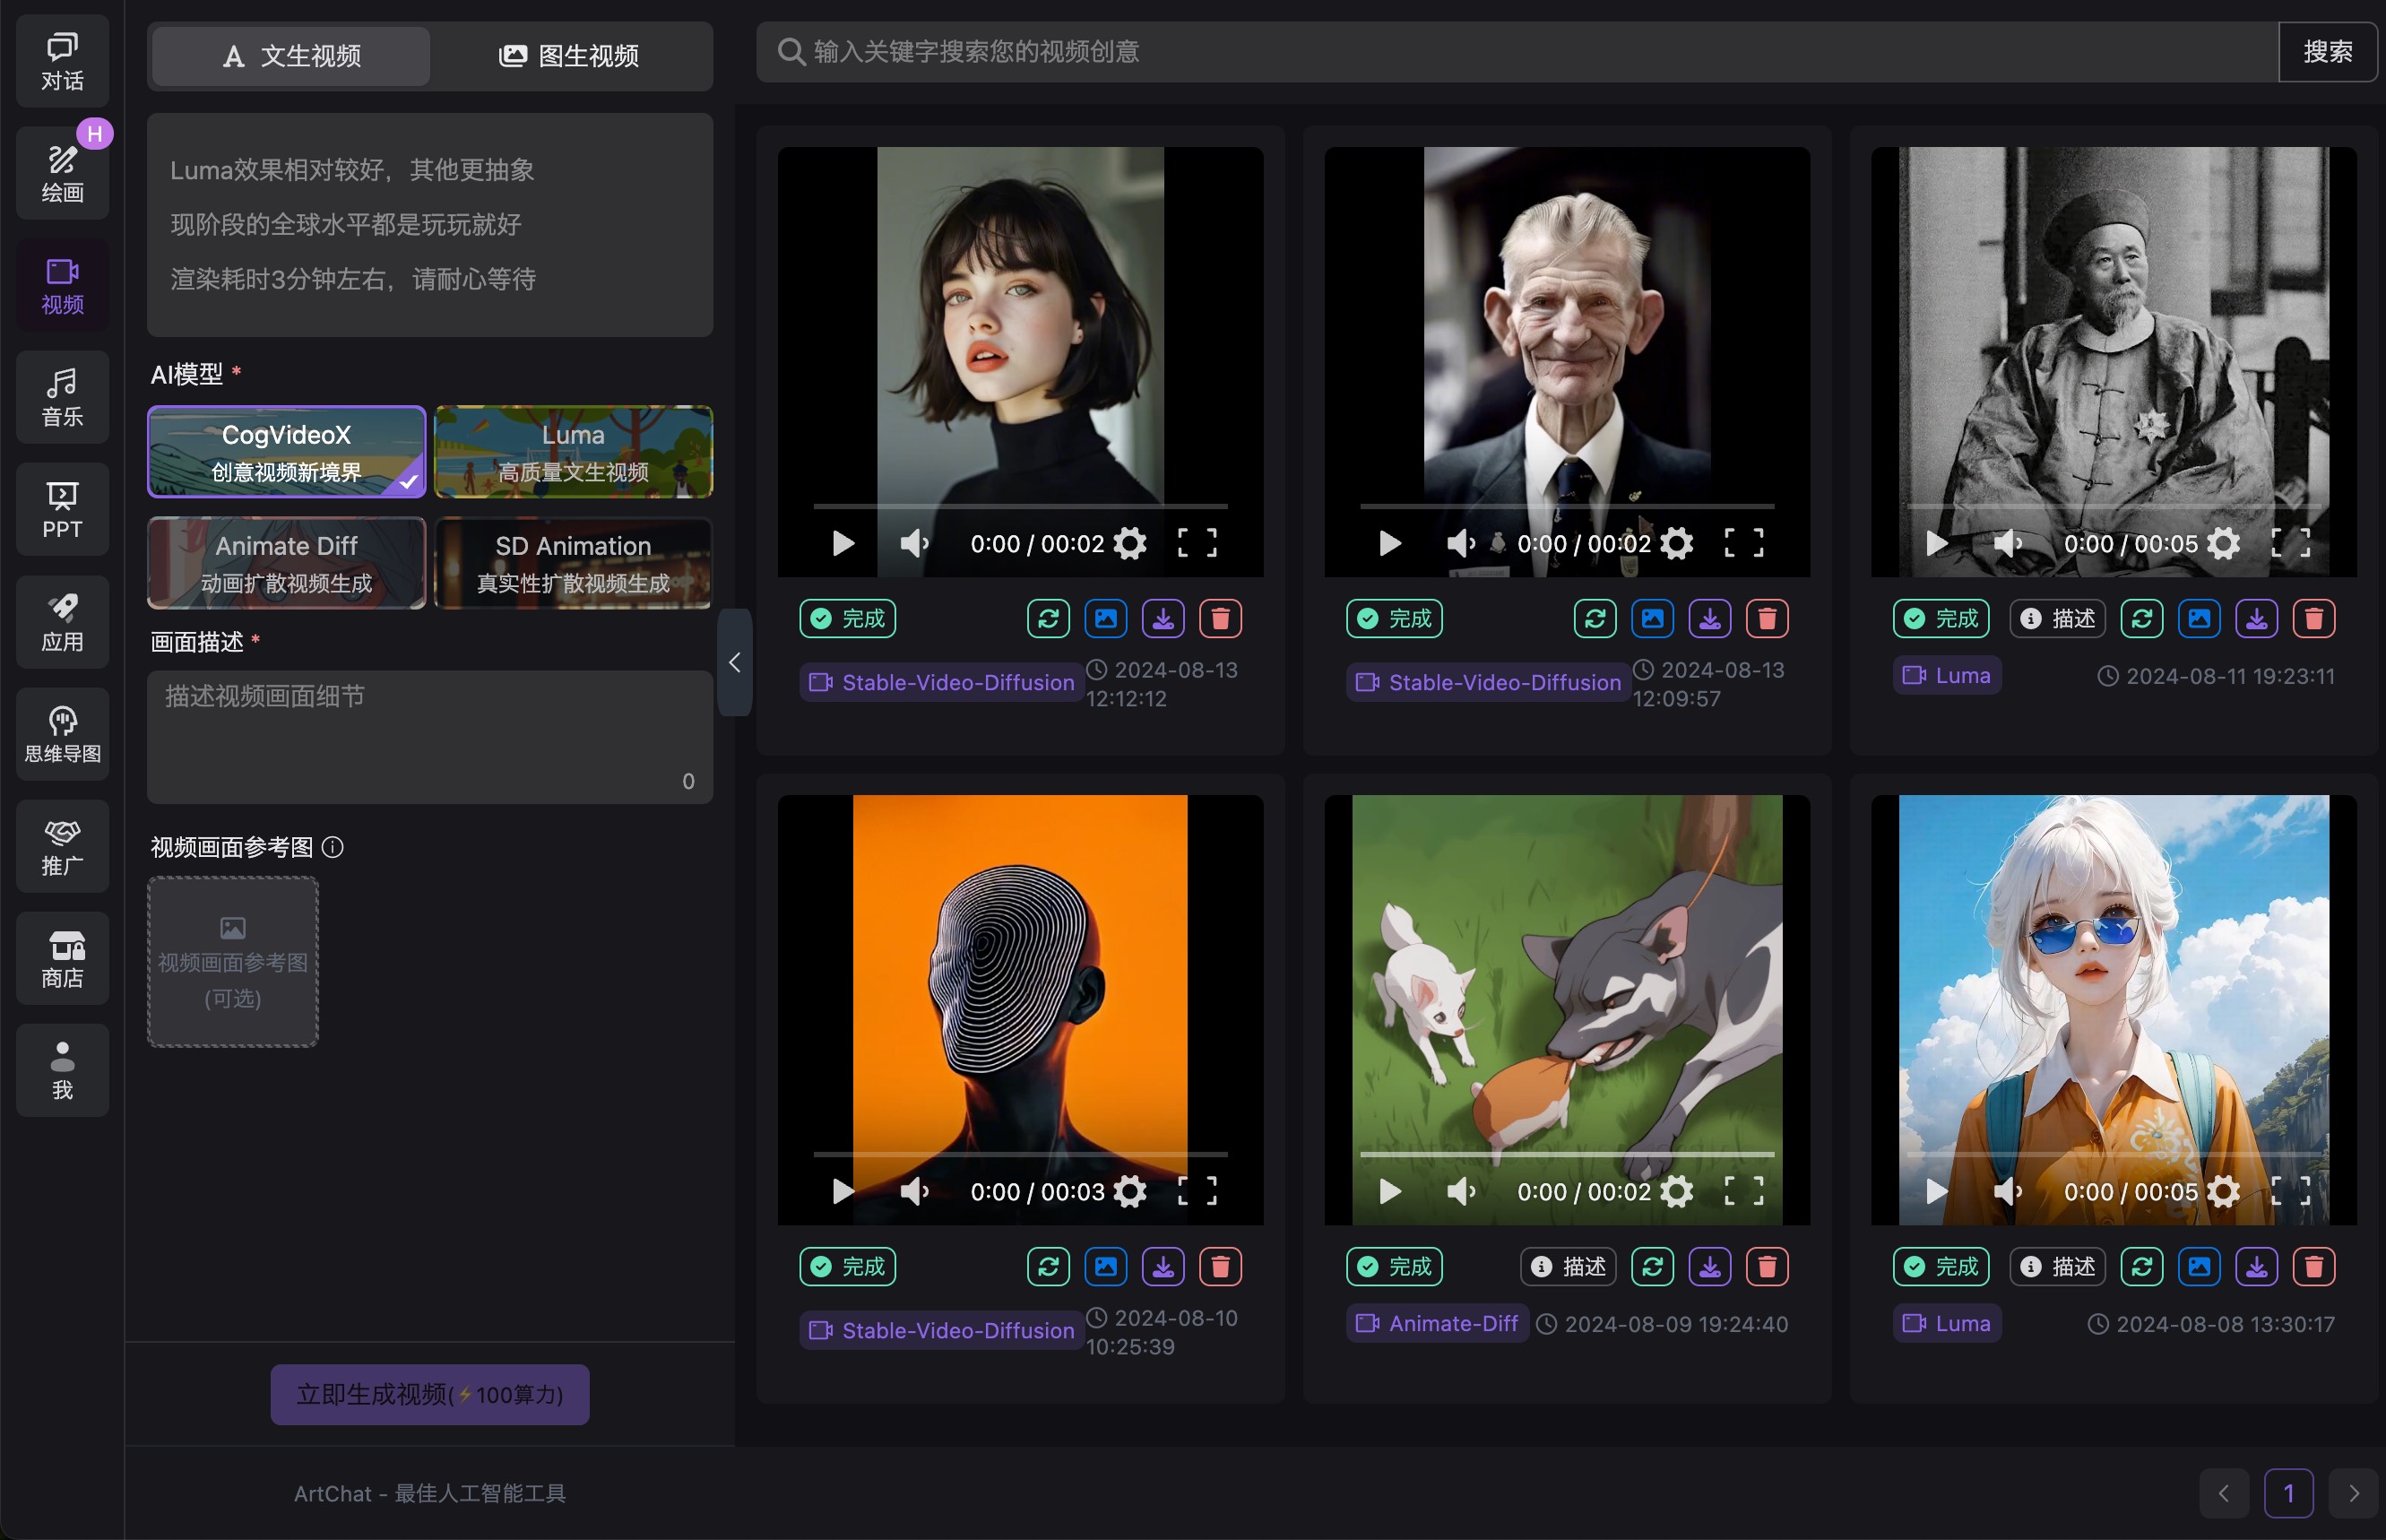Seek the black-haired girl video progress bar
Image resolution: width=2386 pixels, height=1540 pixels.
coord(1021,506)
